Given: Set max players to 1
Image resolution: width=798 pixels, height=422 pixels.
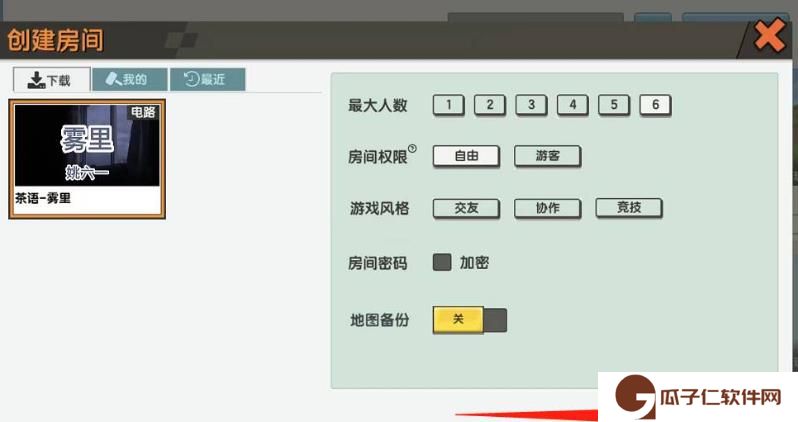Looking at the screenshot, I should pos(448,105).
